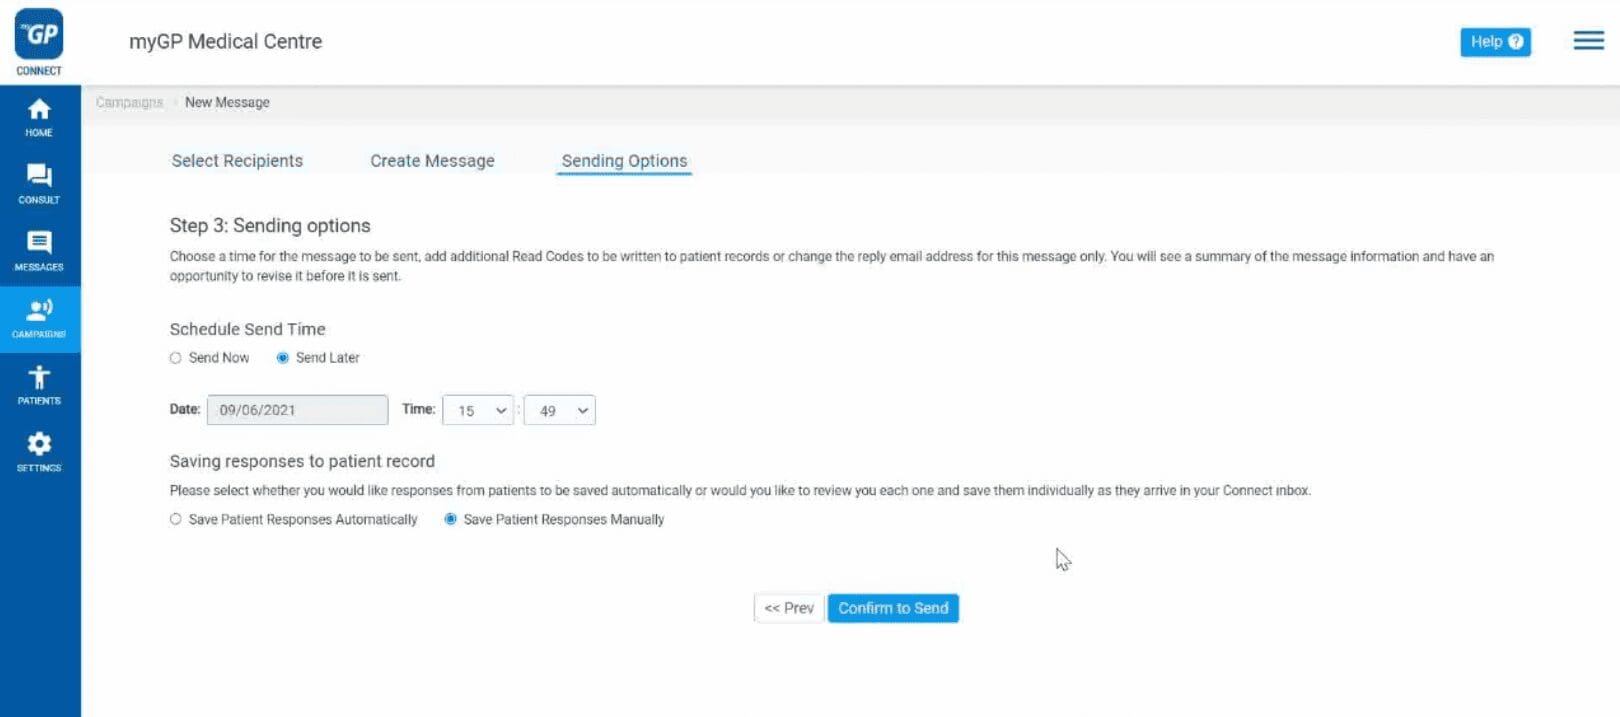
Task: Go back with the Prev button
Action: 789,608
